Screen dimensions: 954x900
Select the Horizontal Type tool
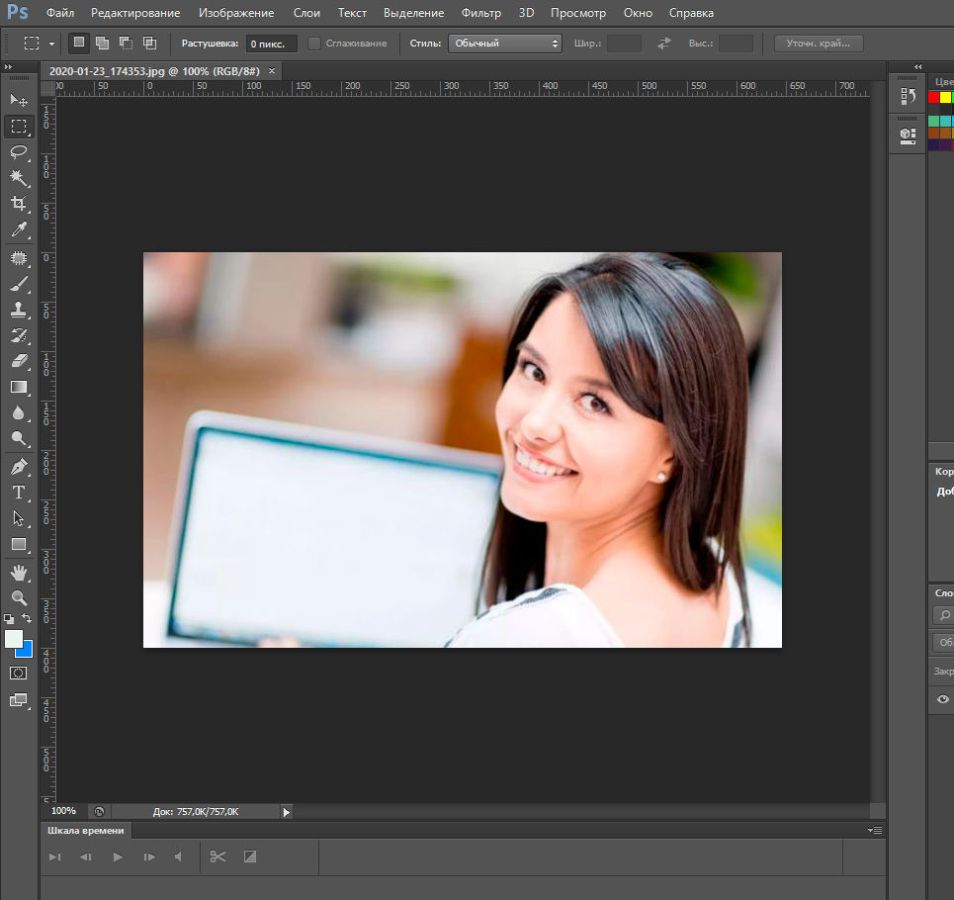[x=18, y=493]
